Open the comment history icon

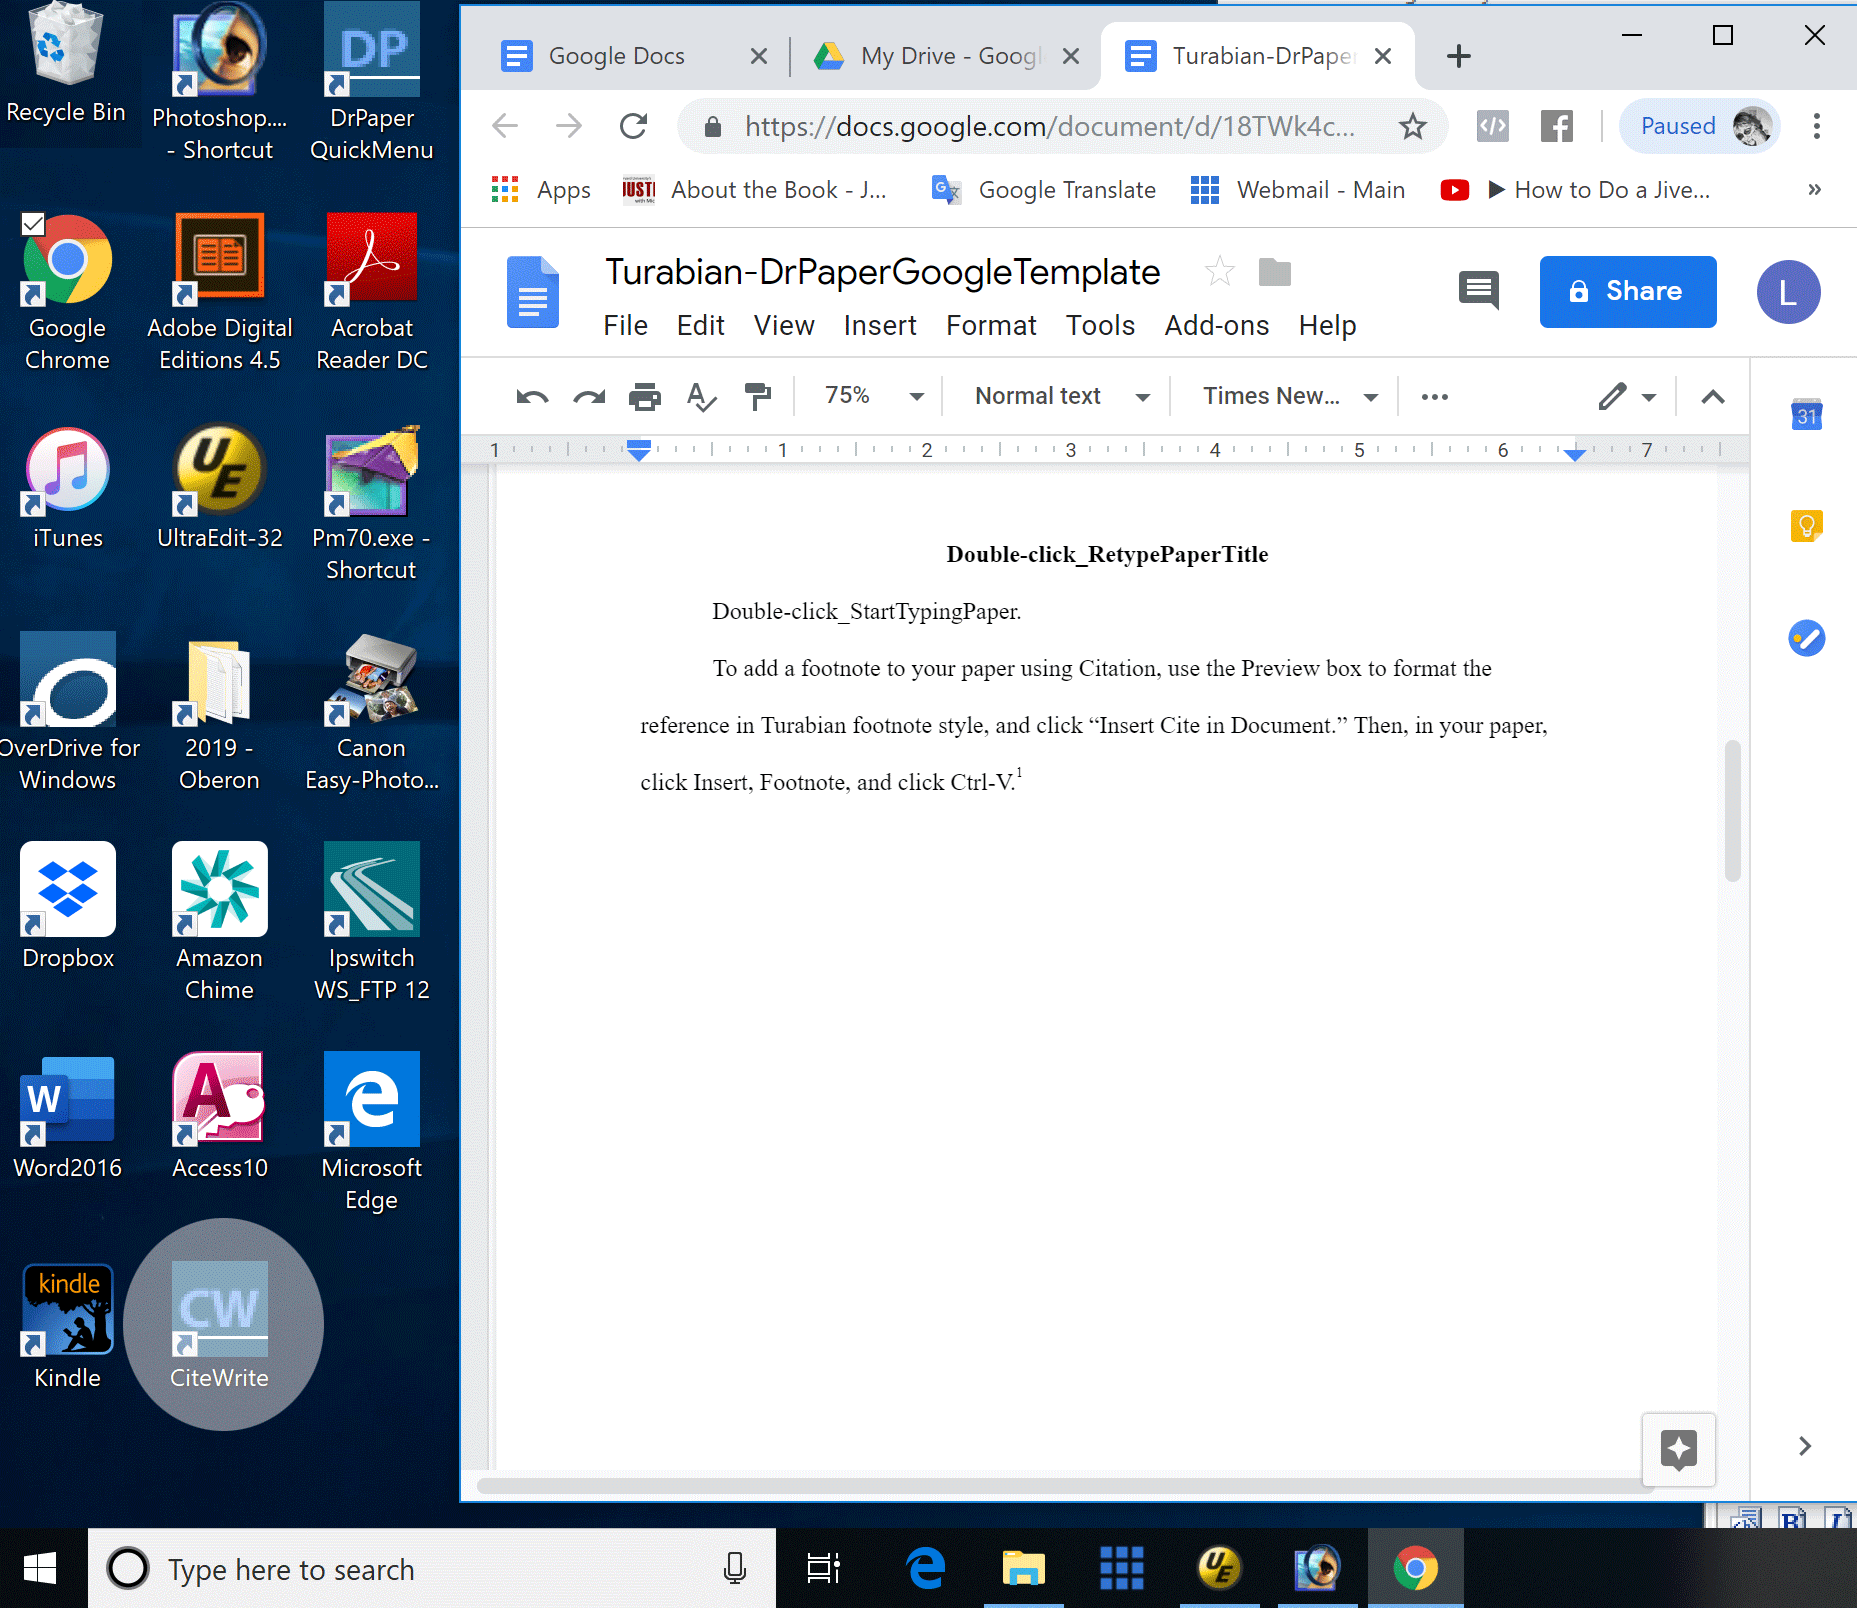(x=1478, y=291)
